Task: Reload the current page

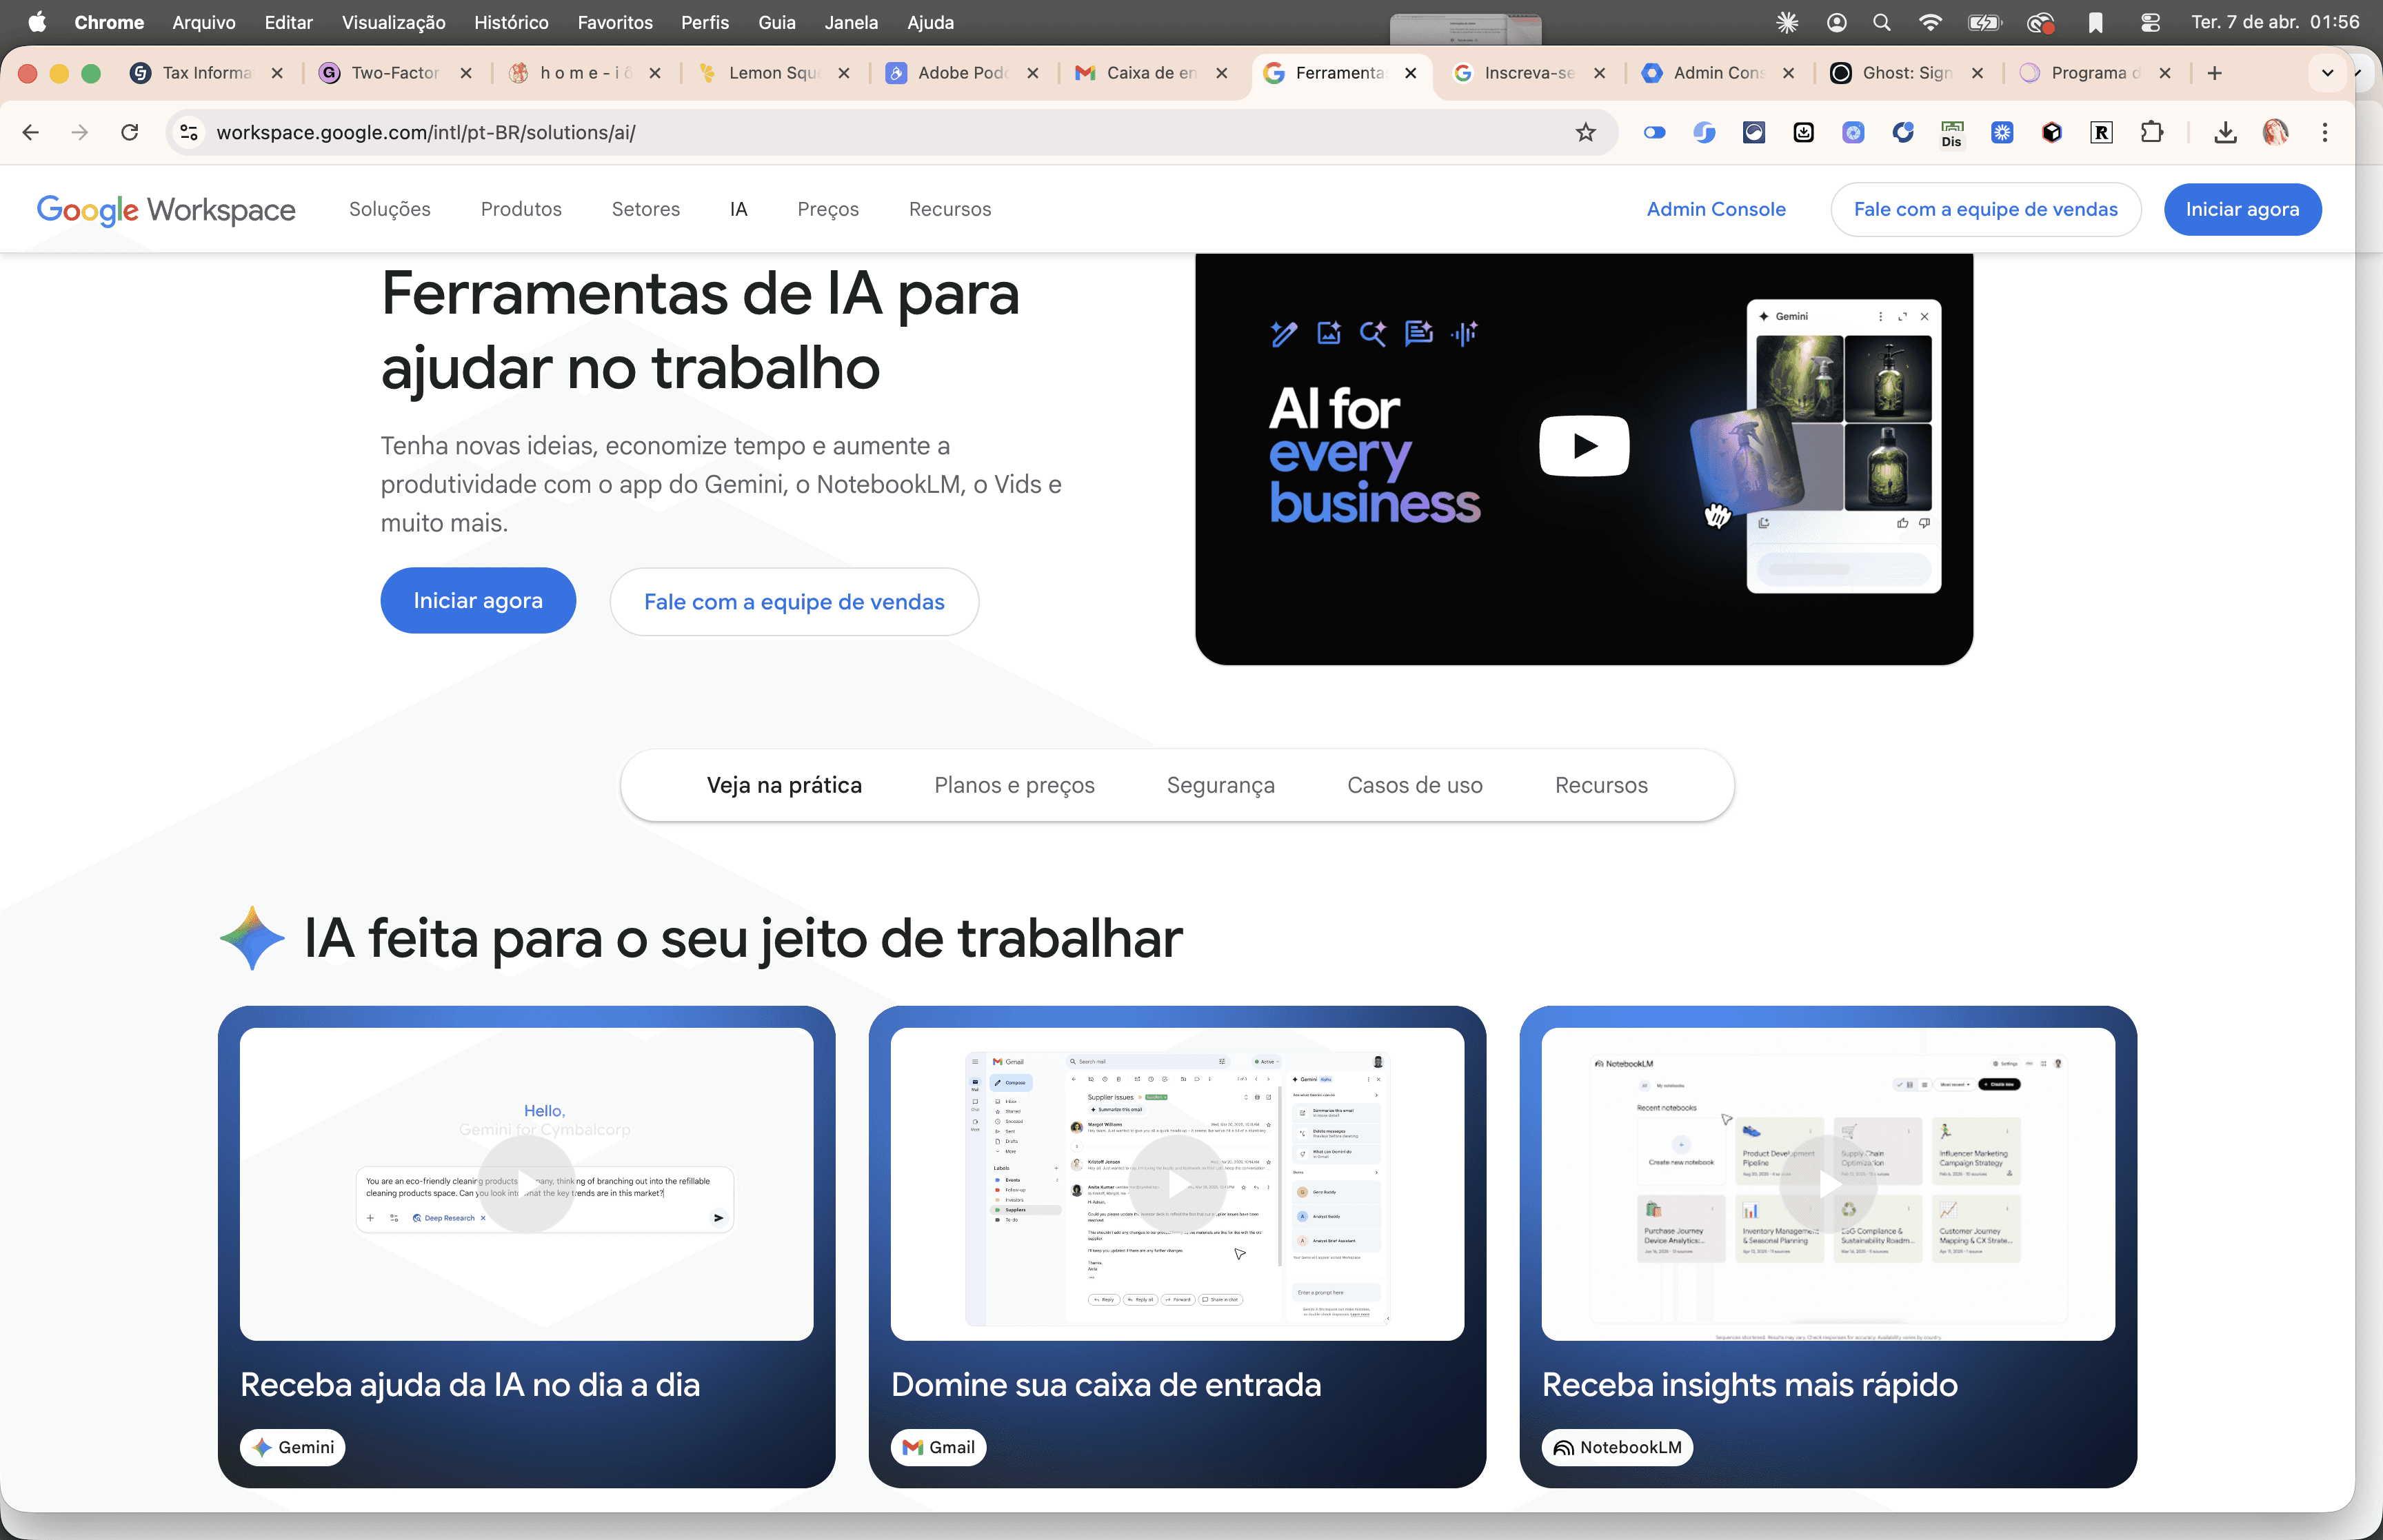Action: click(x=129, y=132)
